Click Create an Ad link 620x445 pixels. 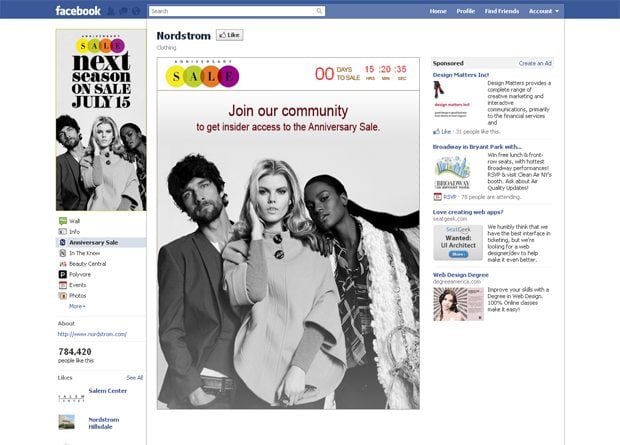pyautogui.click(x=535, y=63)
